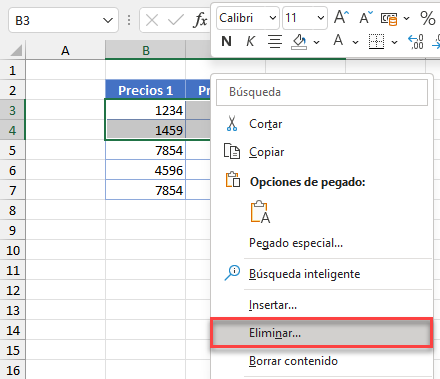Select row 3 header
Image resolution: width=440 pixels, height=379 pixels.
click(x=13, y=110)
